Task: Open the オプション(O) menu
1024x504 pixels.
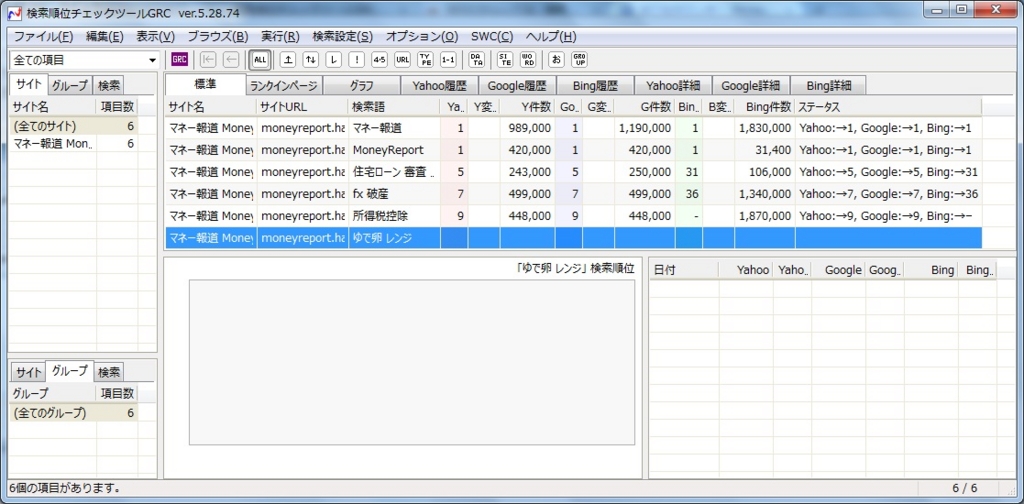Action: coord(422,37)
